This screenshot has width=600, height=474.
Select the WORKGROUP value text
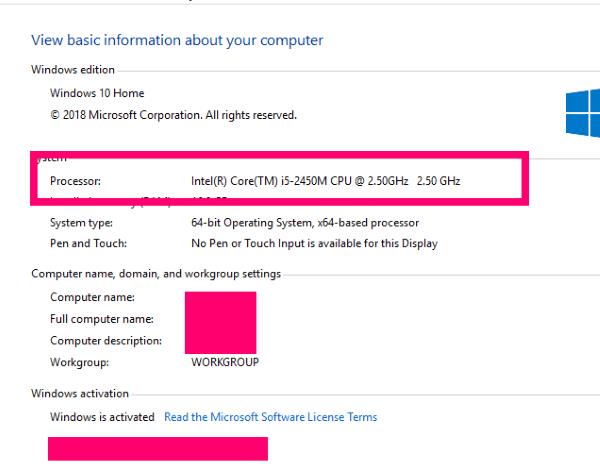click(x=225, y=362)
